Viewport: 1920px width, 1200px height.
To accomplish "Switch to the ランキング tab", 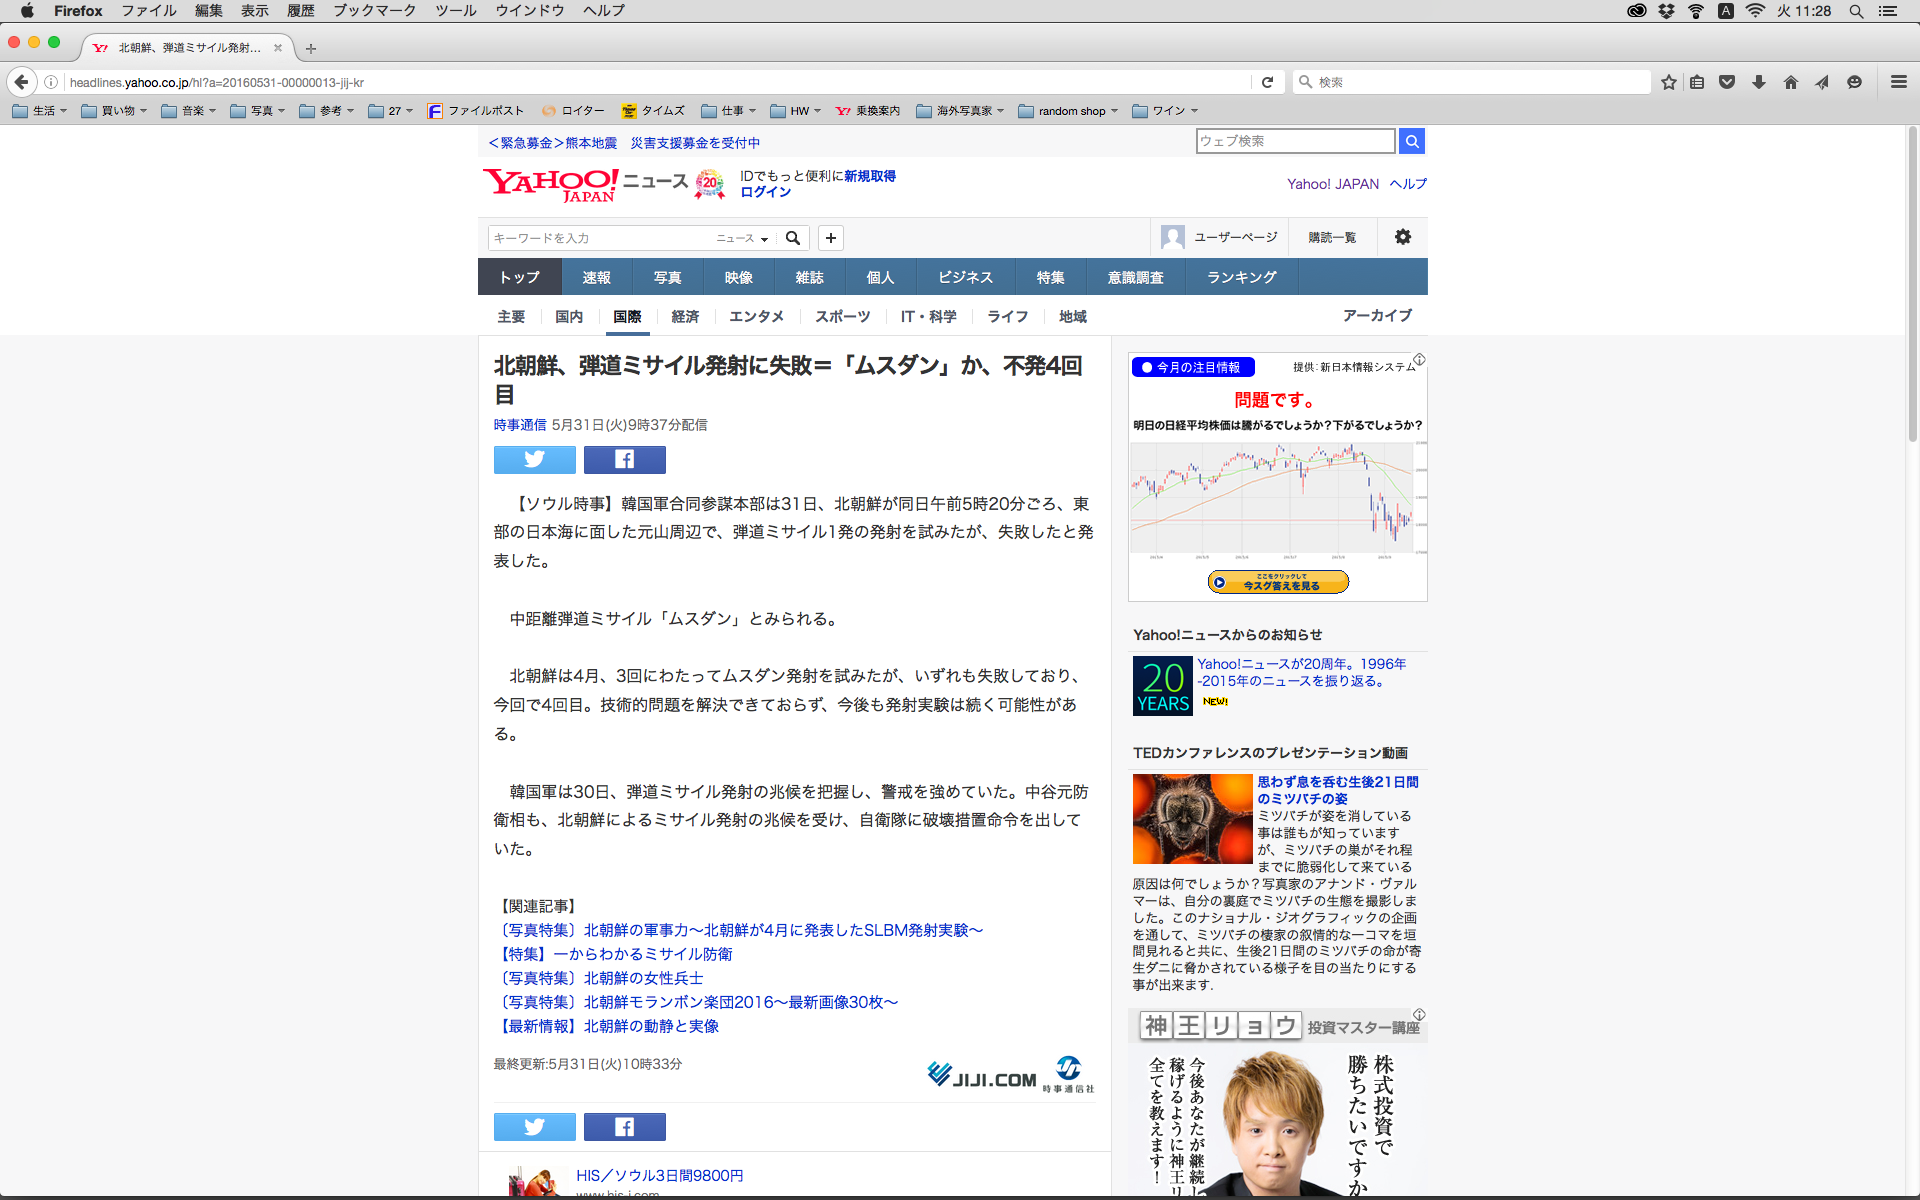I will coord(1241,277).
